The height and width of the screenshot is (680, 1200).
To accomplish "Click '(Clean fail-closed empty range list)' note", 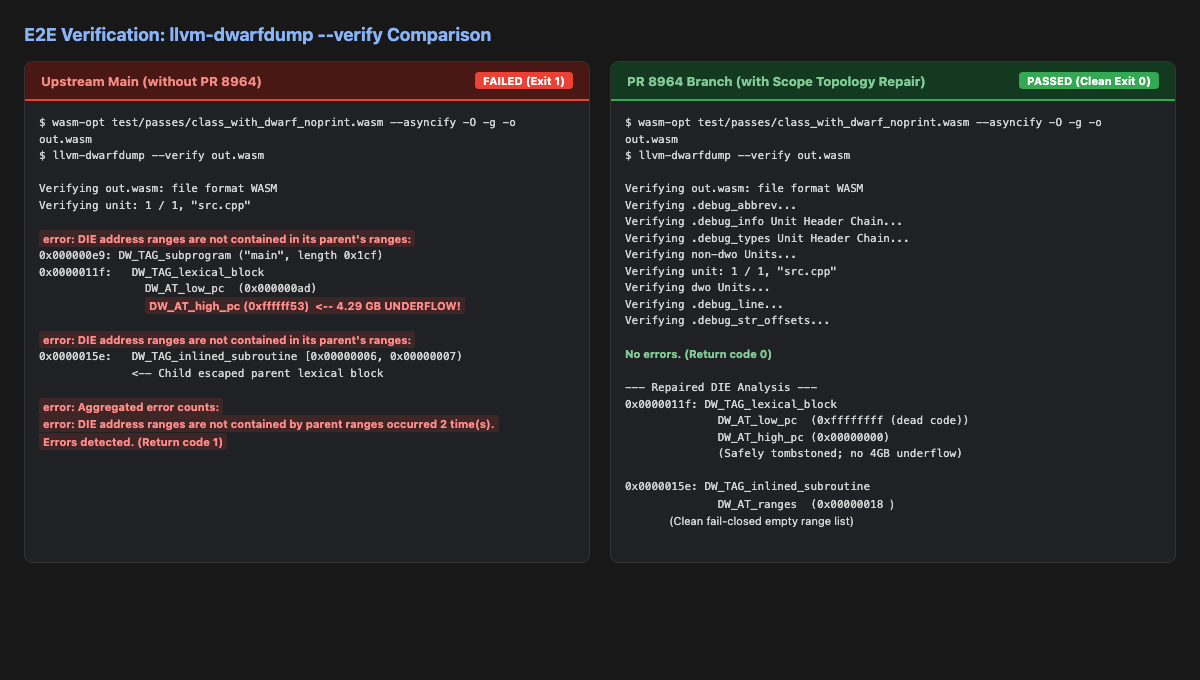I will 761,521.
